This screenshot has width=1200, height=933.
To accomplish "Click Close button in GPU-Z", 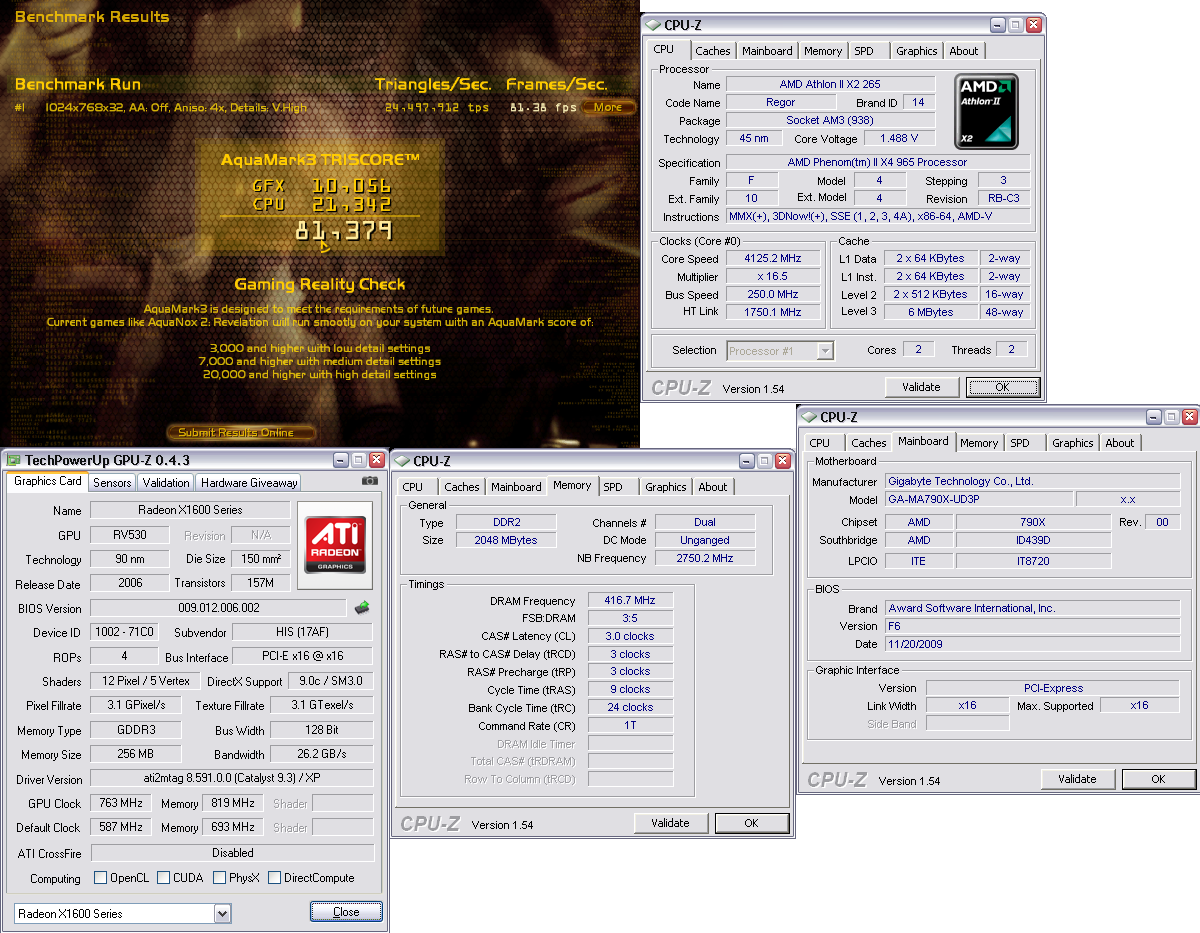I will point(346,912).
